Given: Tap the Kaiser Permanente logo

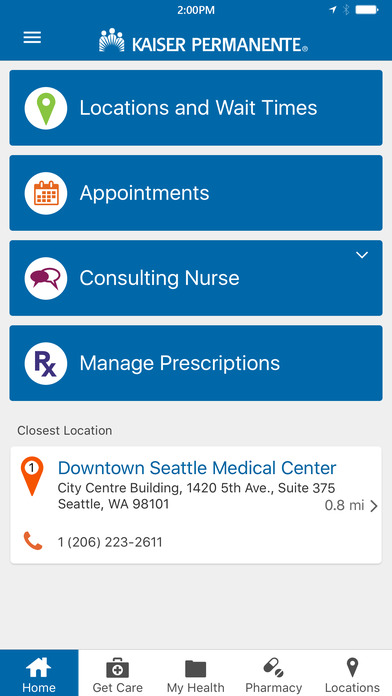Looking at the screenshot, I should [203, 41].
